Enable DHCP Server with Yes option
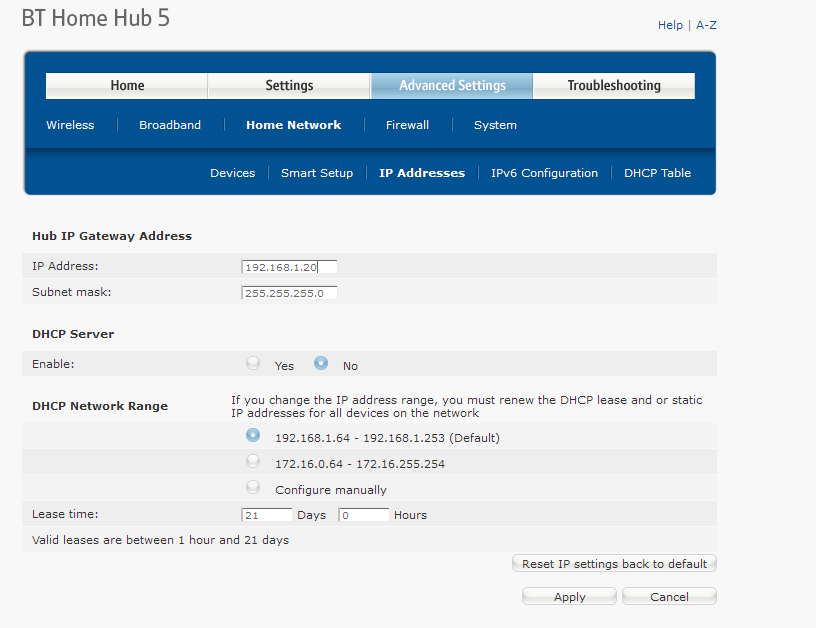The image size is (816, 628). (253, 364)
